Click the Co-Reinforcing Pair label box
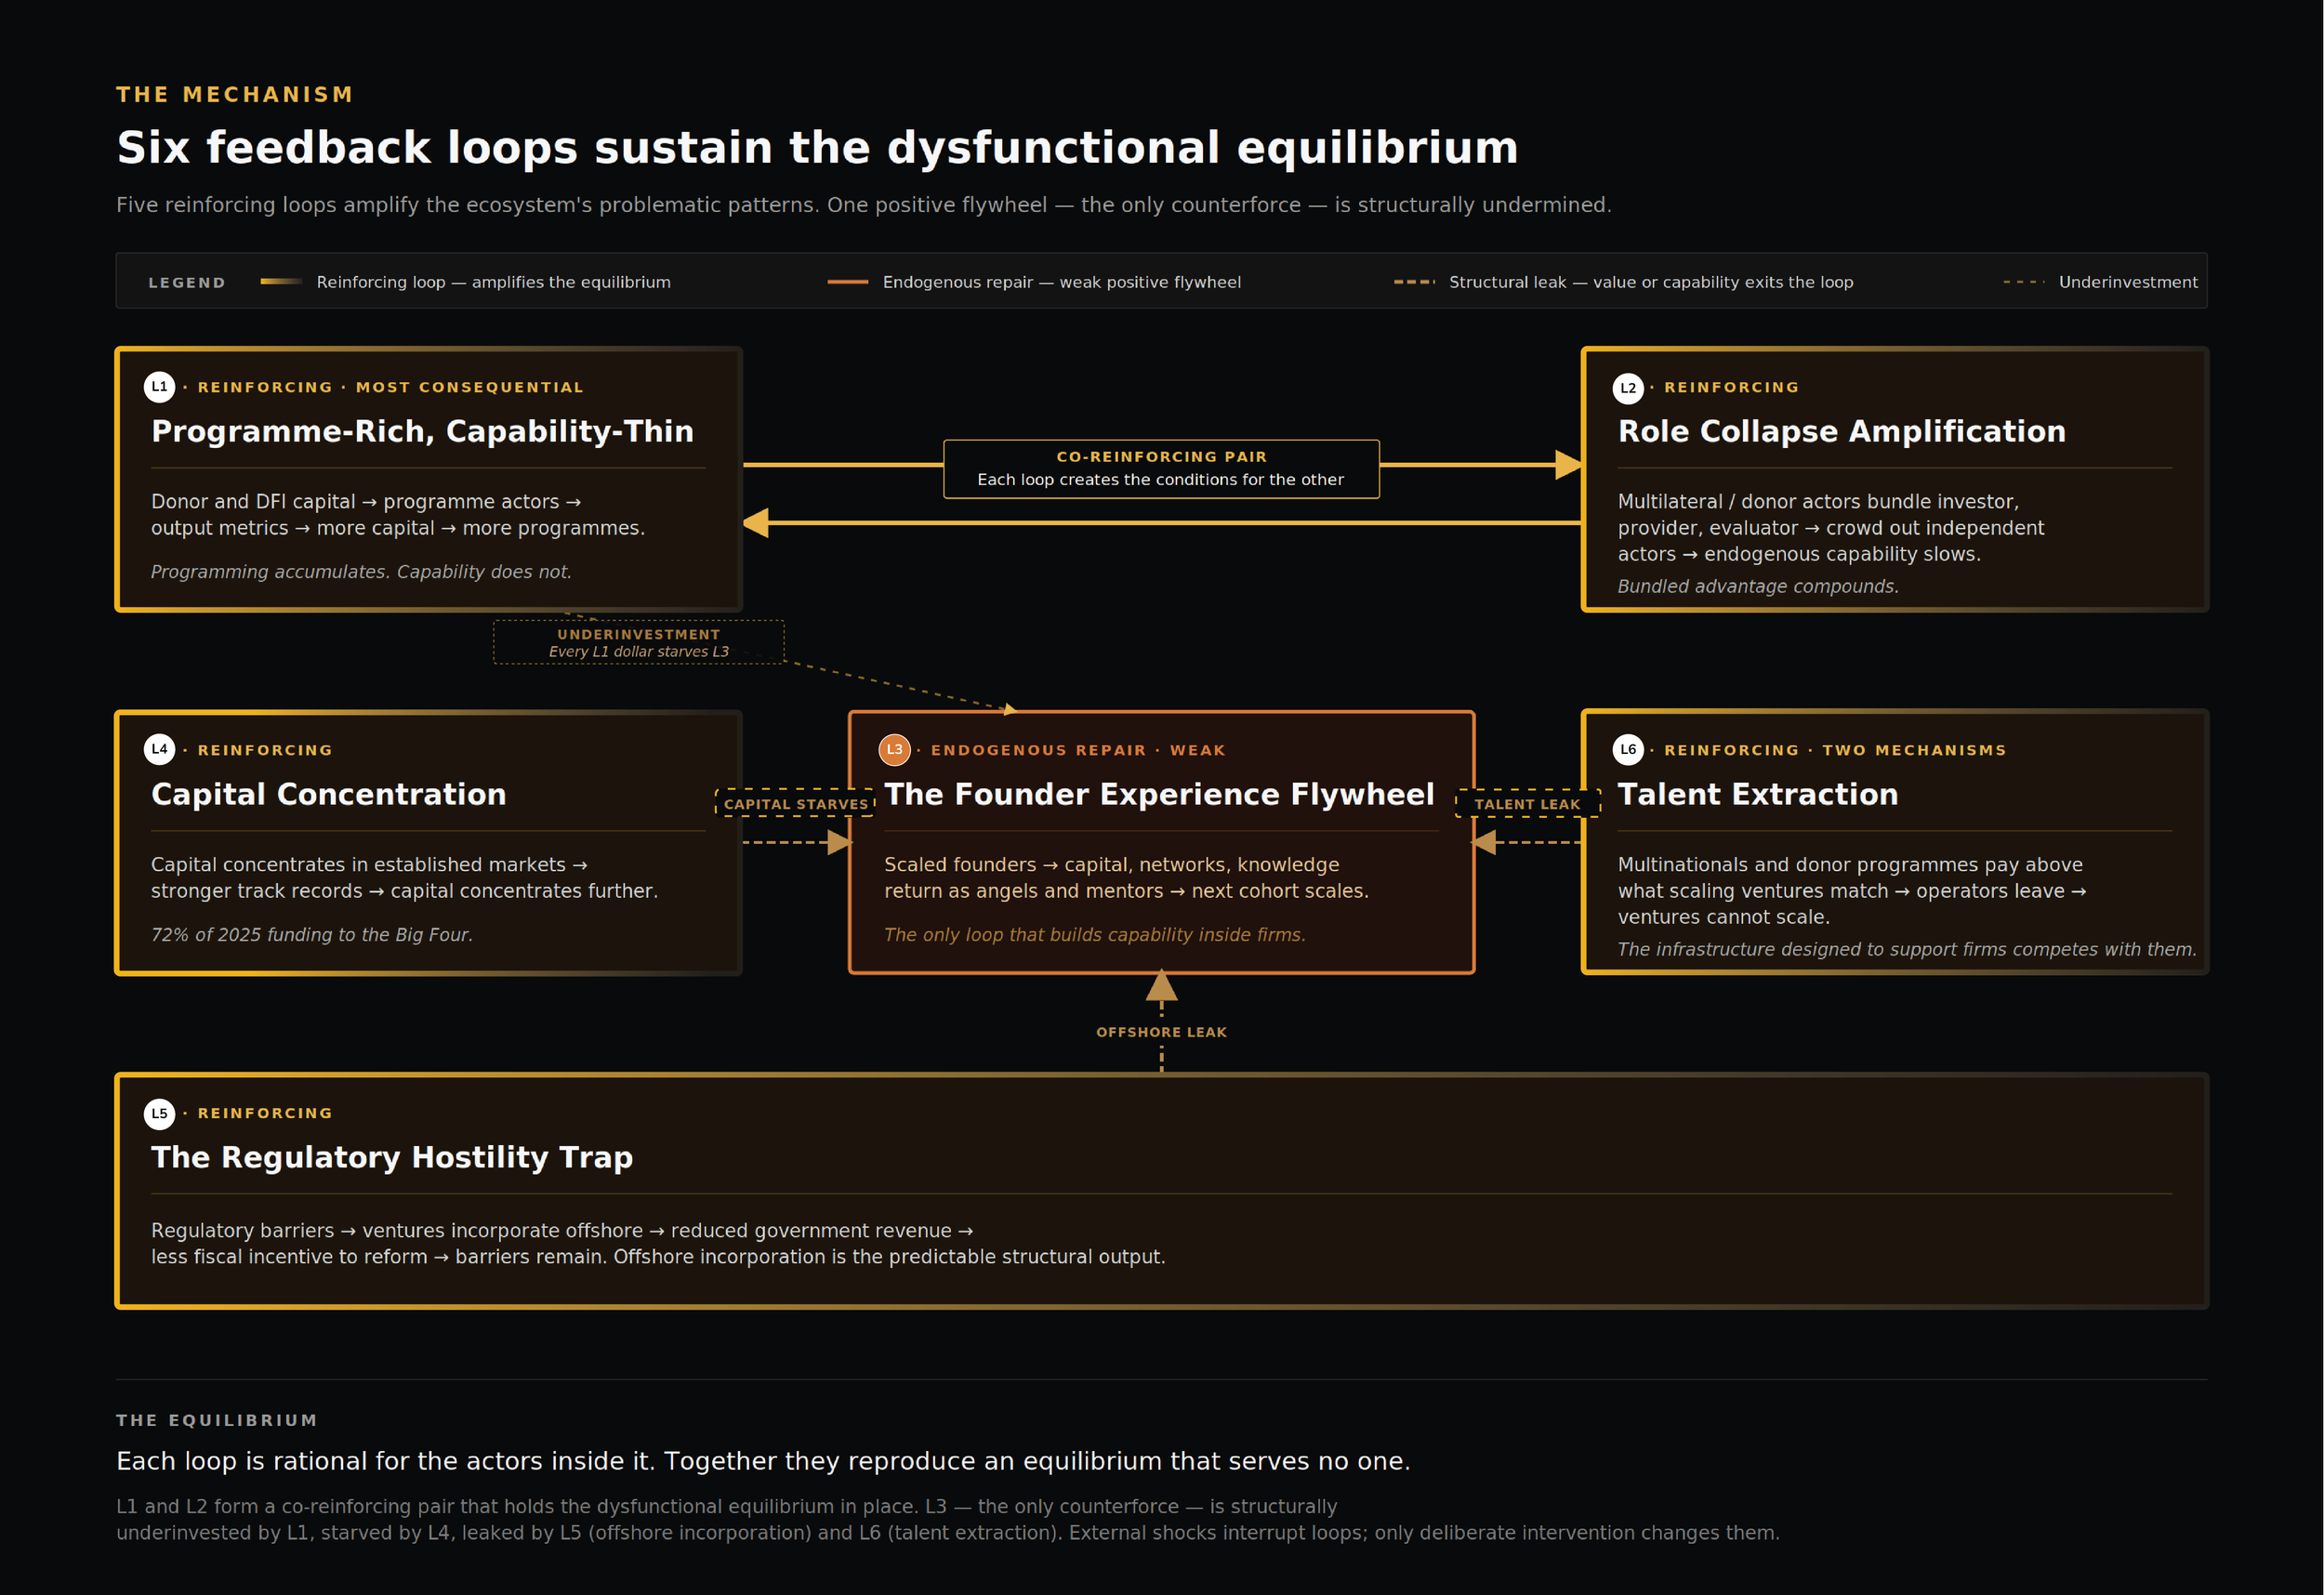 pyautogui.click(x=1161, y=468)
